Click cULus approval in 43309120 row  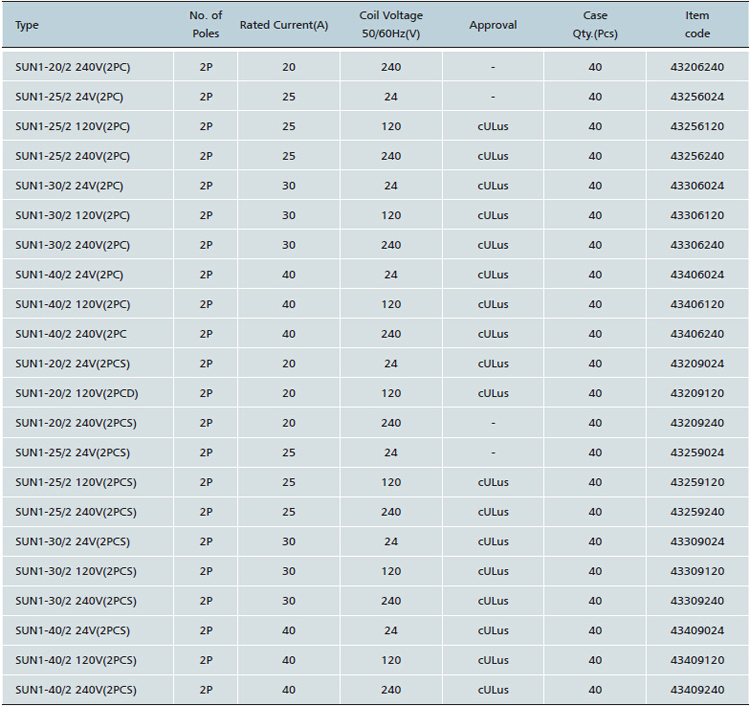[x=493, y=571]
